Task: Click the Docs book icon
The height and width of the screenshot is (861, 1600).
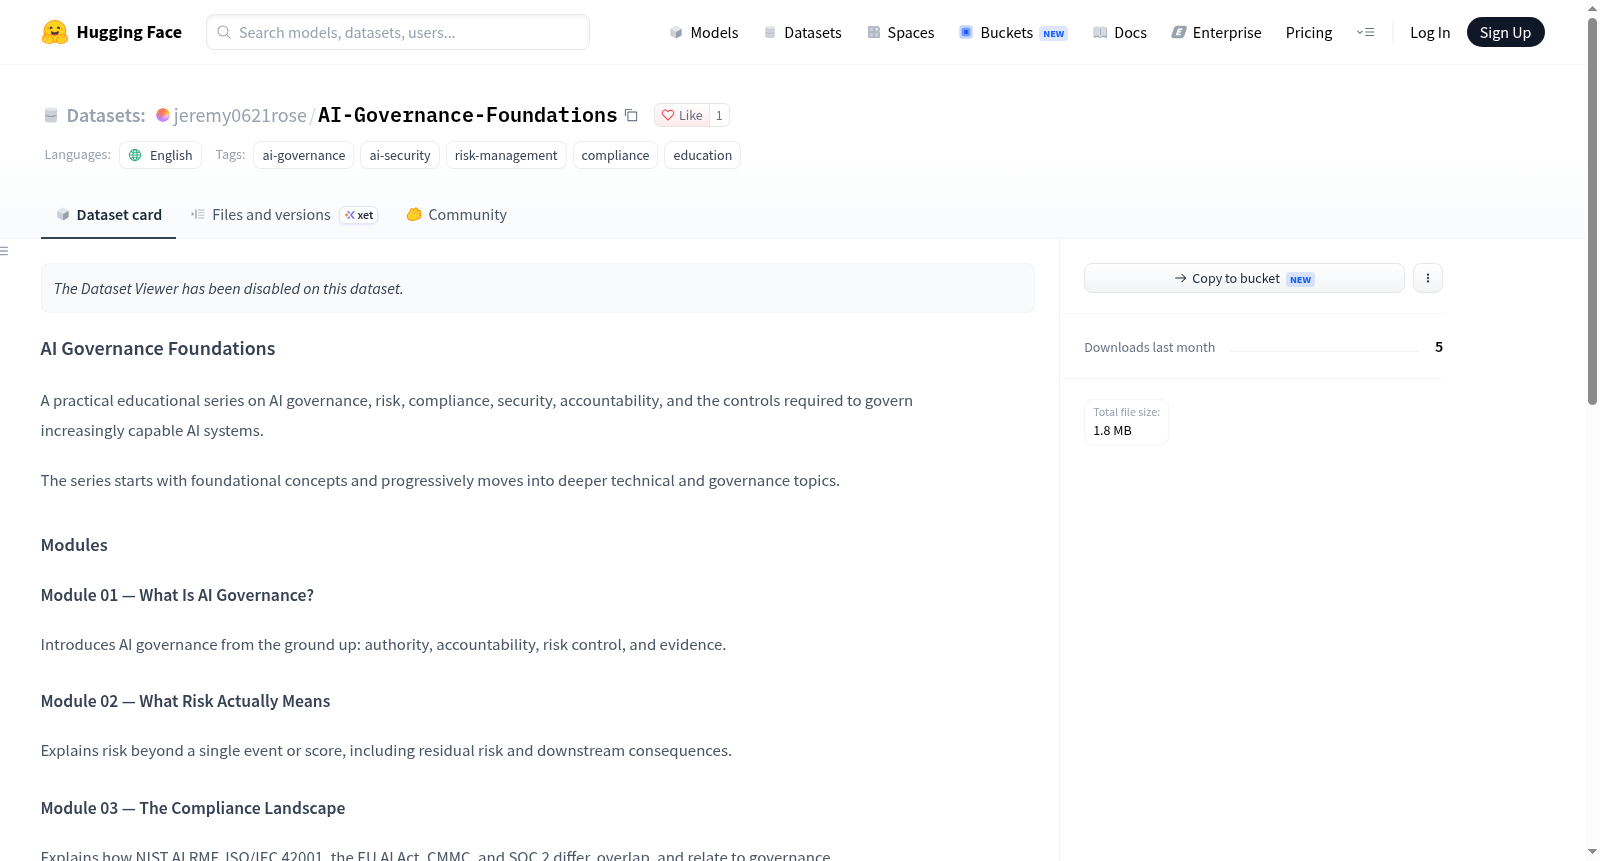Action: pyautogui.click(x=1100, y=32)
